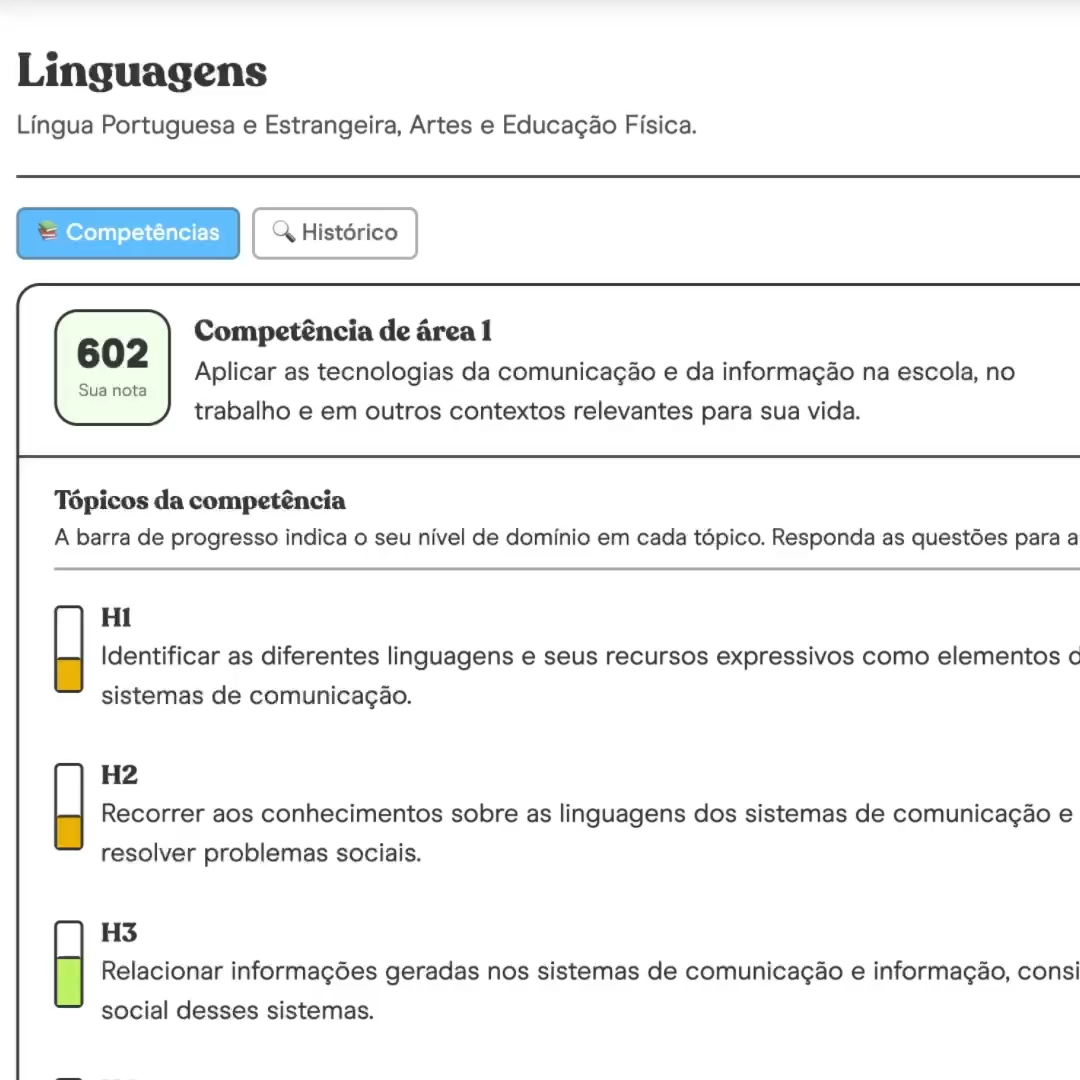Open the H3 topic title
The image size is (1080, 1080).
click(119, 934)
